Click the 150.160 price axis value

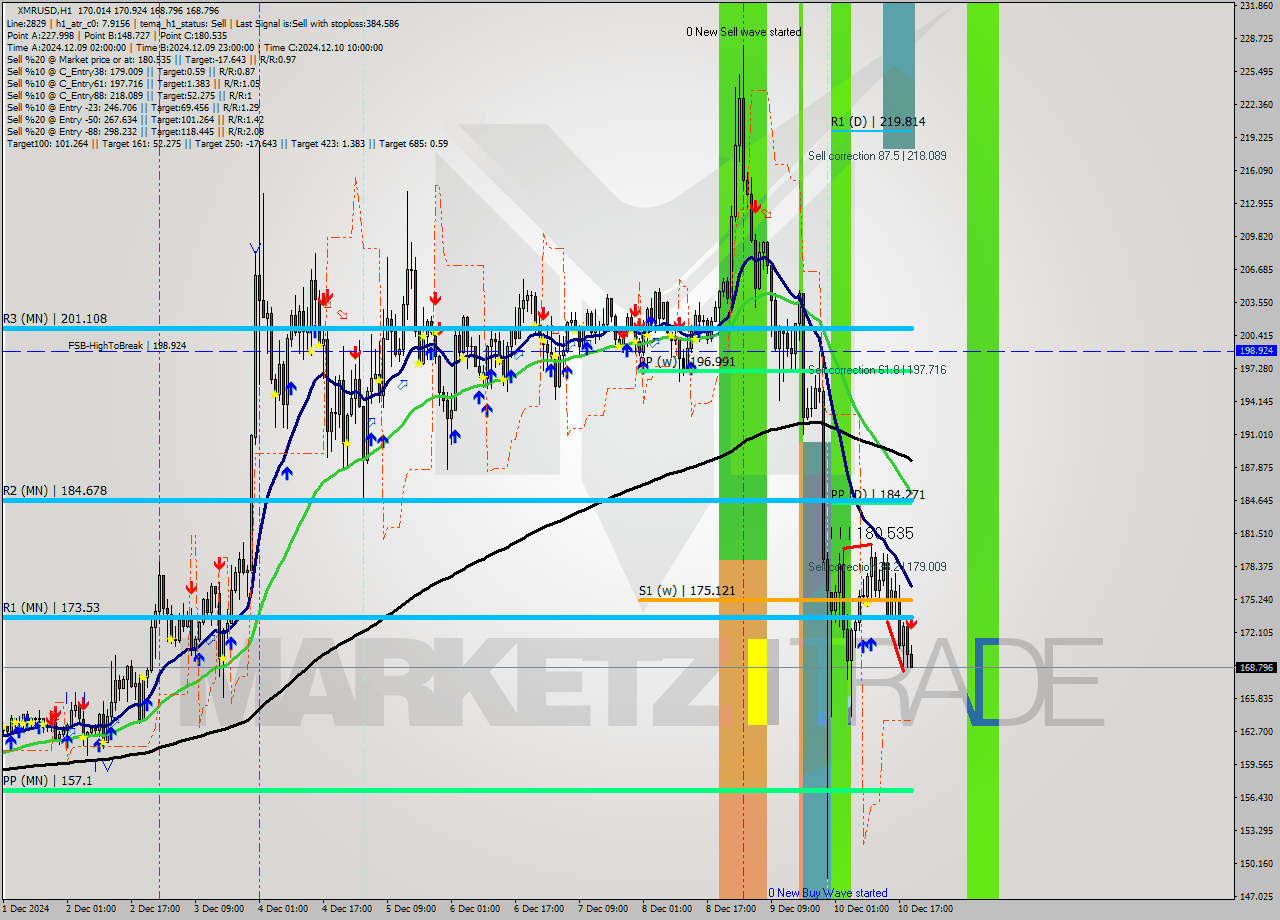click(1256, 864)
